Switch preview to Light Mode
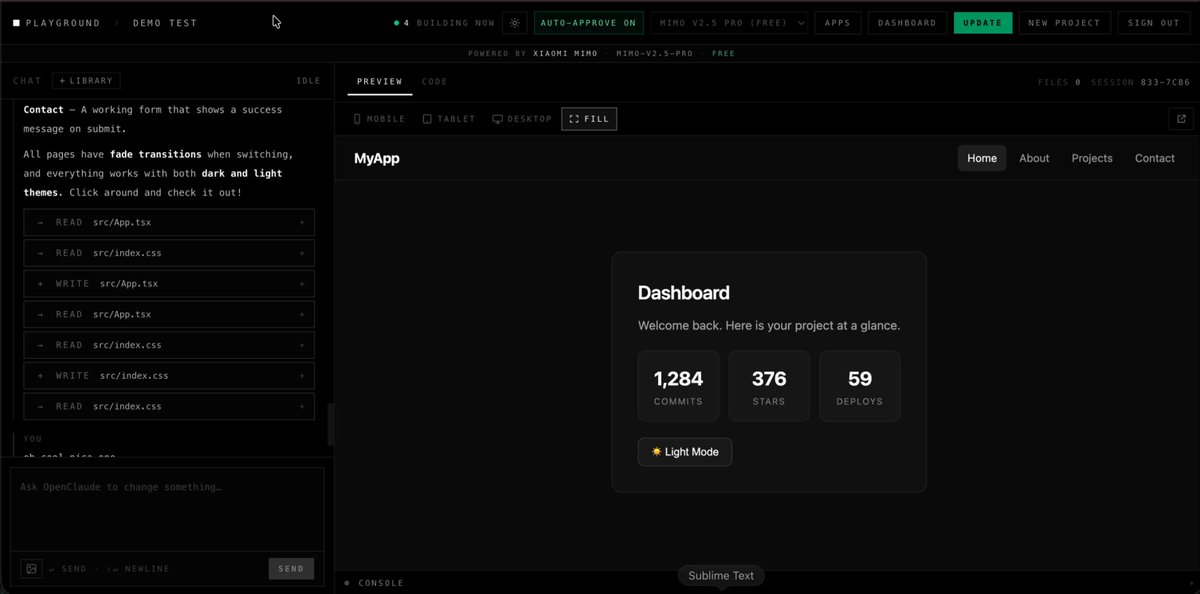This screenshot has height=594, width=1200. tap(685, 452)
